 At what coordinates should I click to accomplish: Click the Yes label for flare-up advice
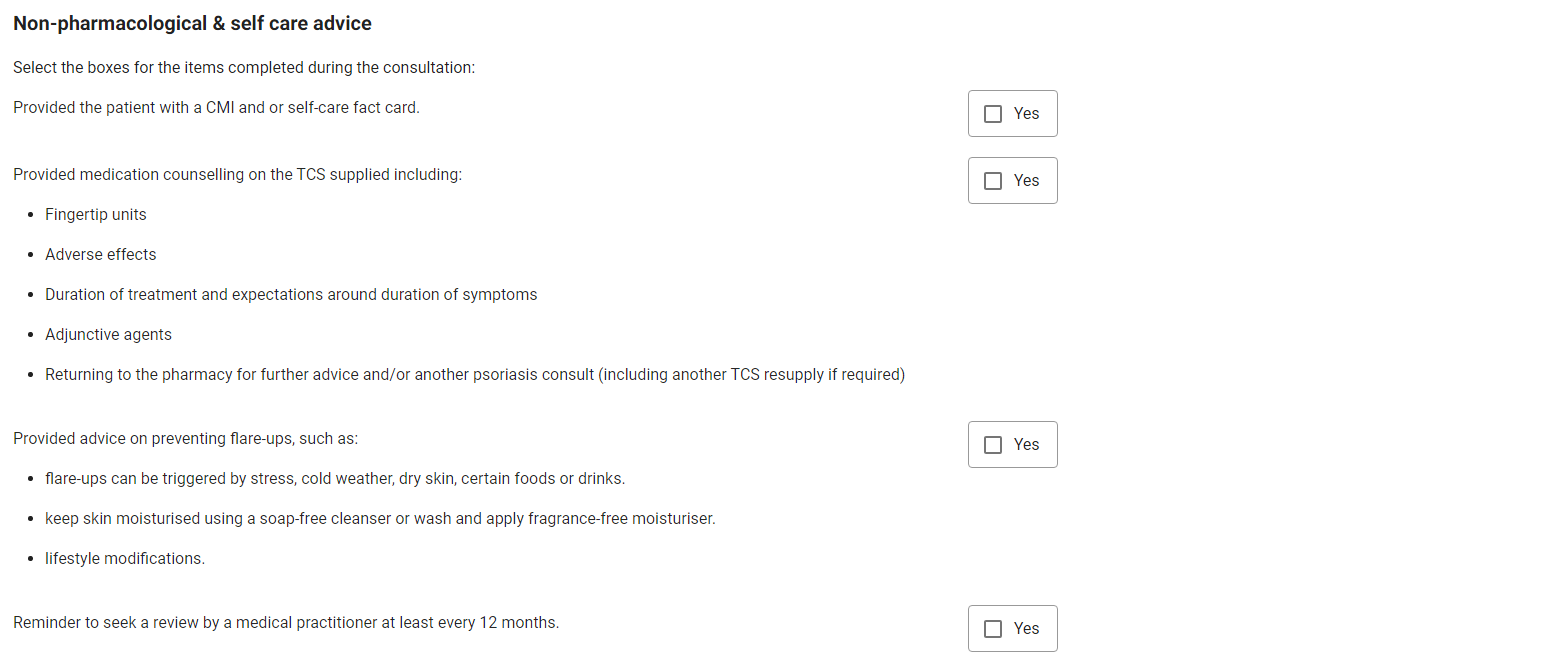pyautogui.click(x=1026, y=445)
